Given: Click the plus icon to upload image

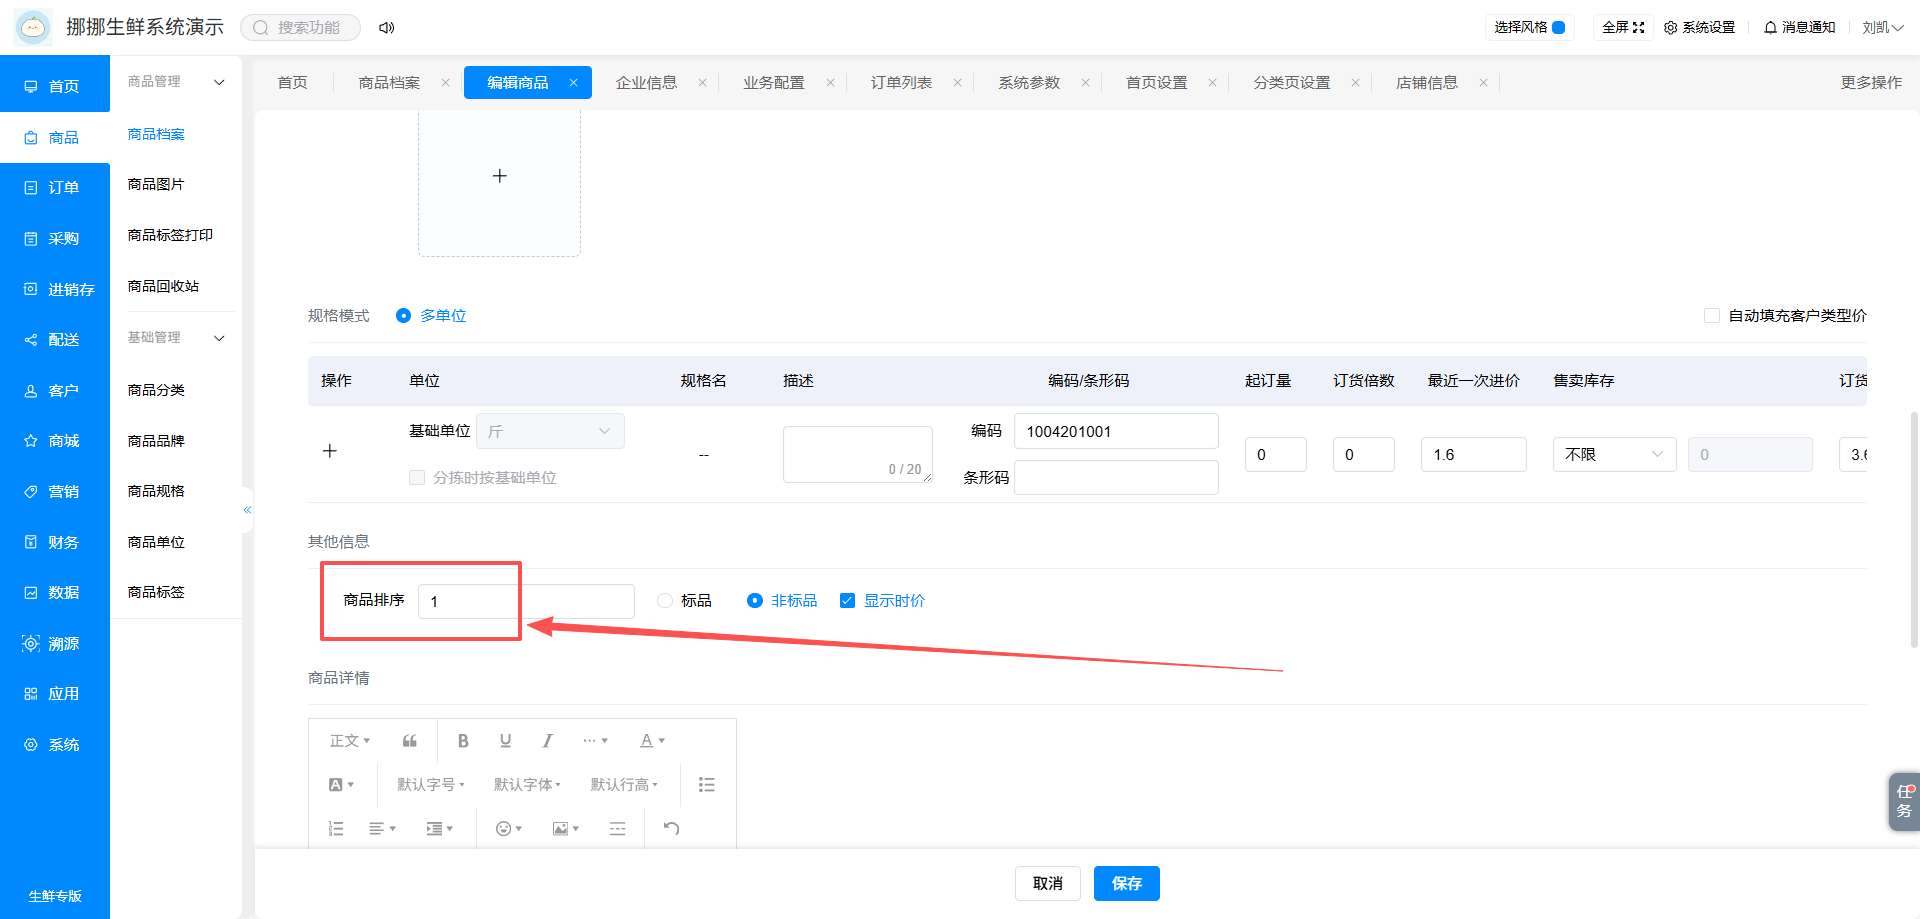Looking at the screenshot, I should coord(499,176).
